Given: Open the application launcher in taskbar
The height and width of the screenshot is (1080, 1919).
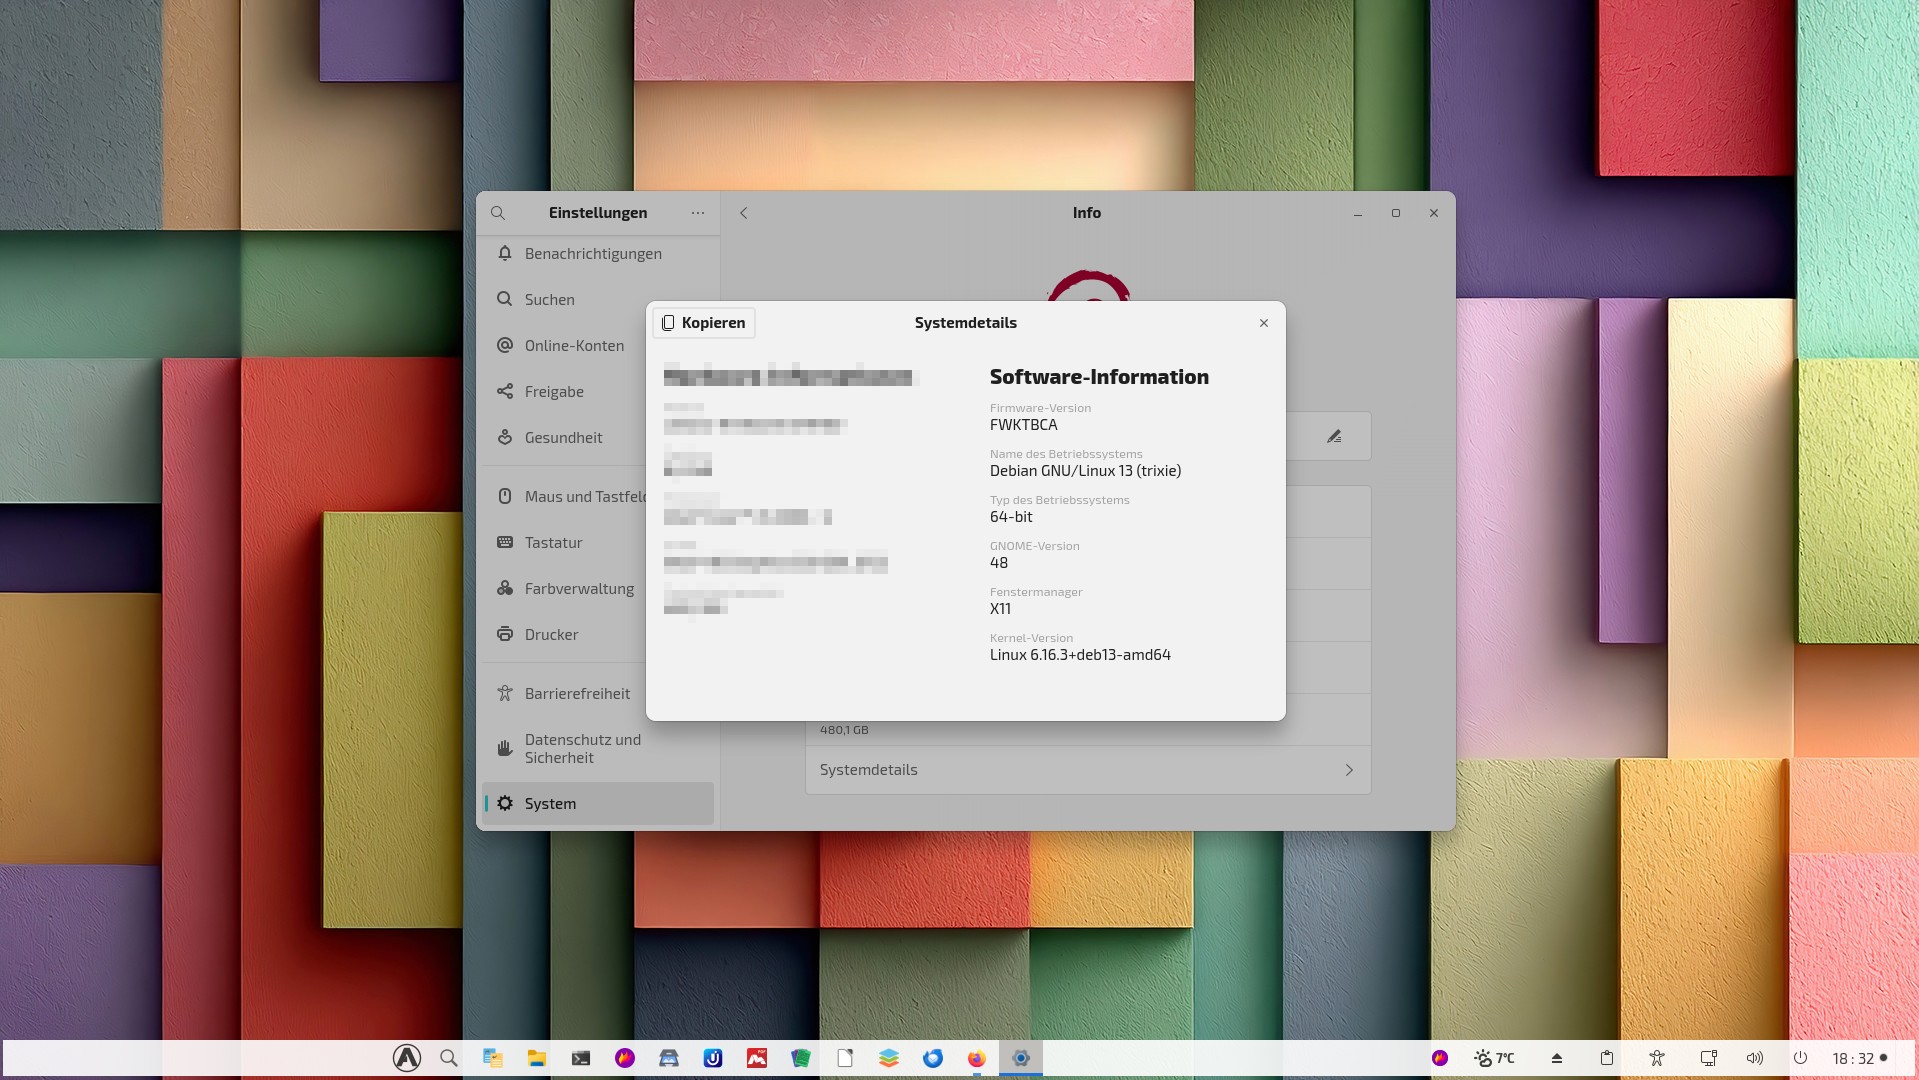Looking at the screenshot, I should [x=407, y=1058].
